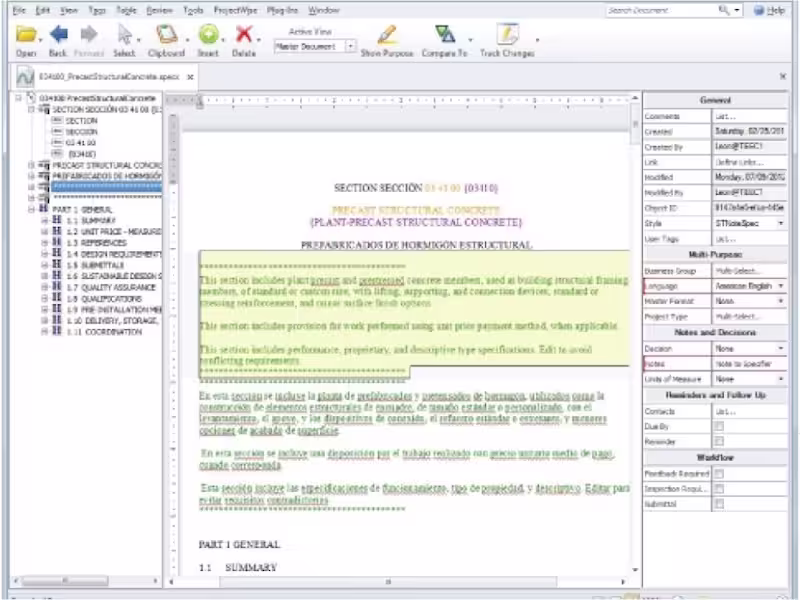Toggle the Due By checkbox
The height and width of the screenshot is (600, 800).
tap(719, 427)
